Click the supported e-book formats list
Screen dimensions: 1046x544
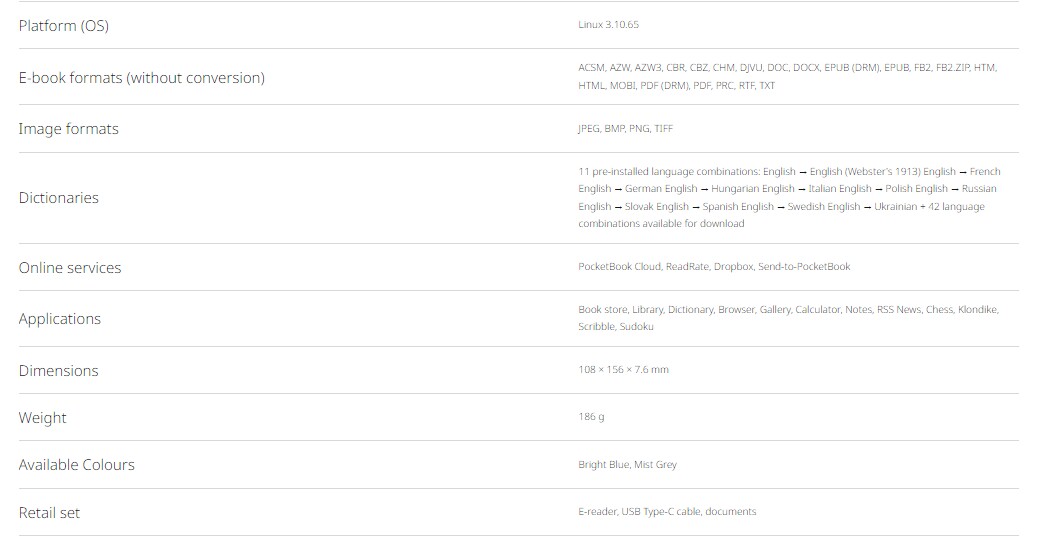point(787,76)
